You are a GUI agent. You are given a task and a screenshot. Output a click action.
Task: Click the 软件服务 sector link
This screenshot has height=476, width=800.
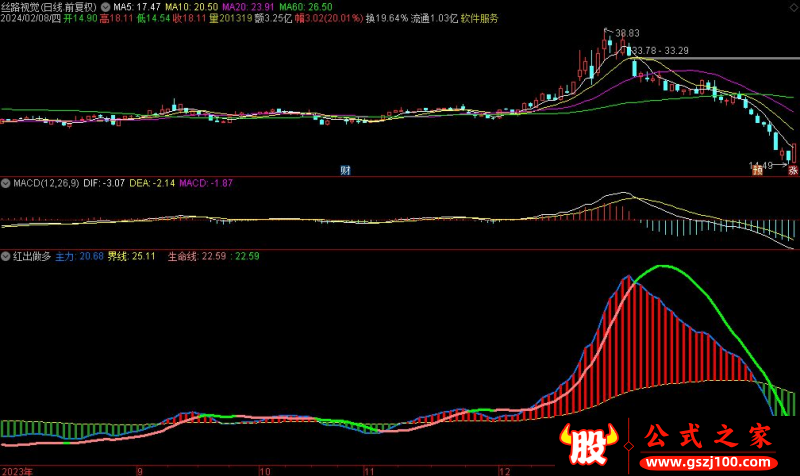pos(480,19)
